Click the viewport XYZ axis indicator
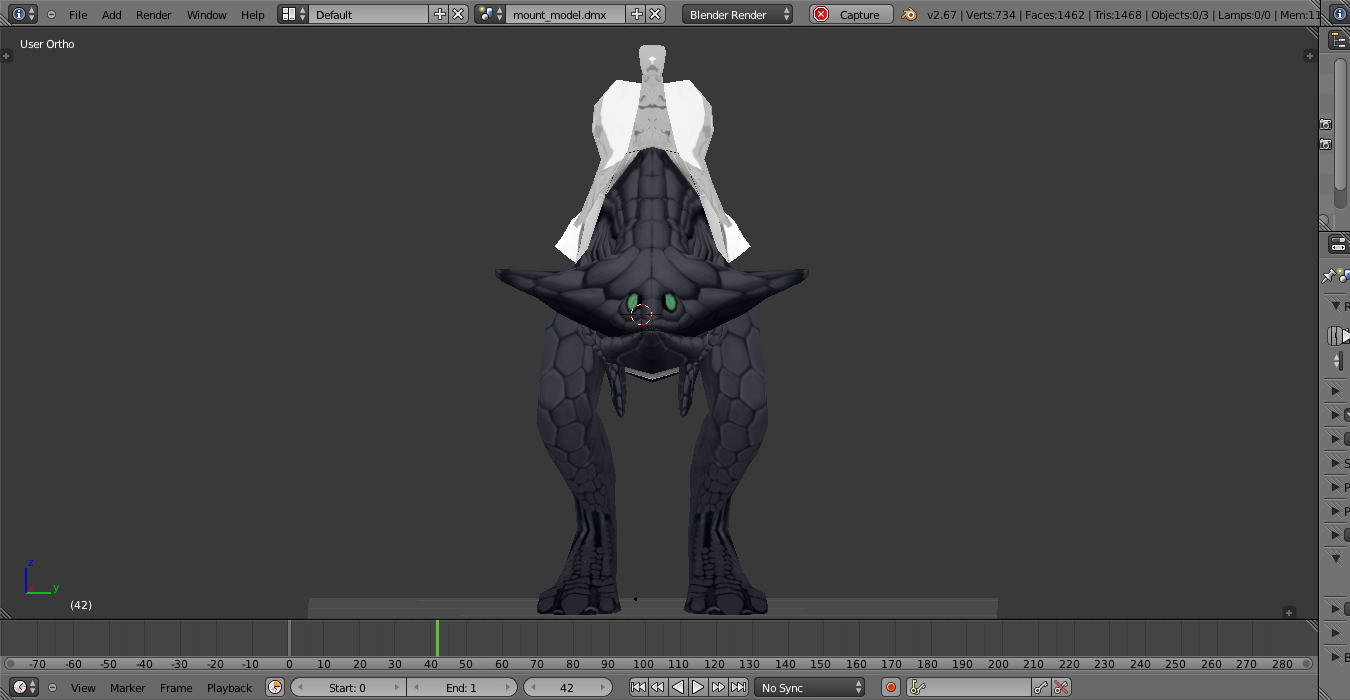 click(40, 577)
